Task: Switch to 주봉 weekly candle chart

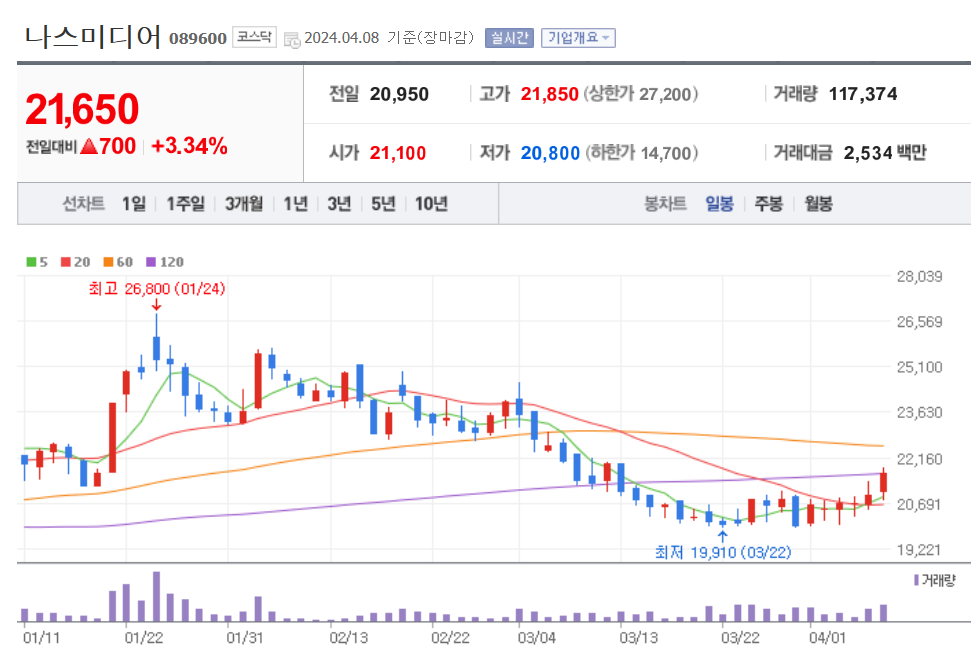Action: tap(769, 204)
